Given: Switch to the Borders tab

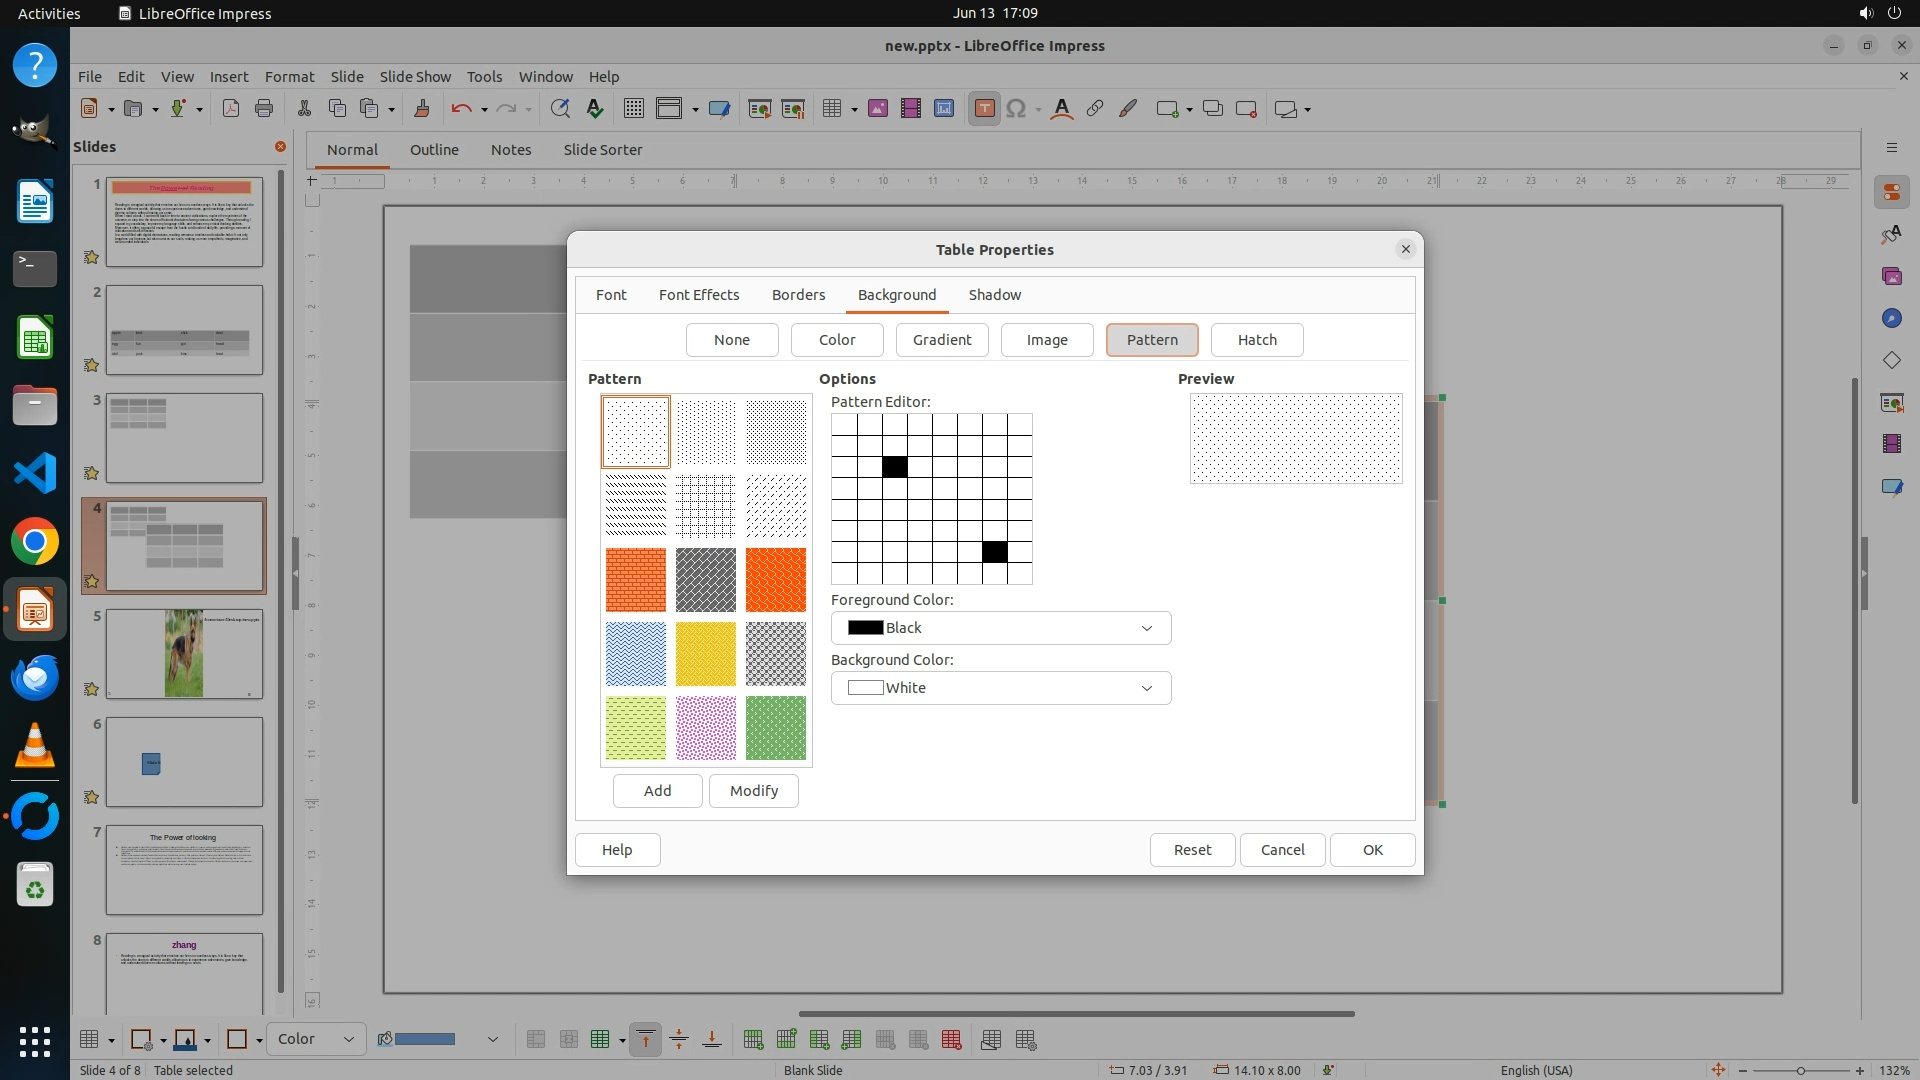Looking at the screenshot, I should click(x=798, y=295).
